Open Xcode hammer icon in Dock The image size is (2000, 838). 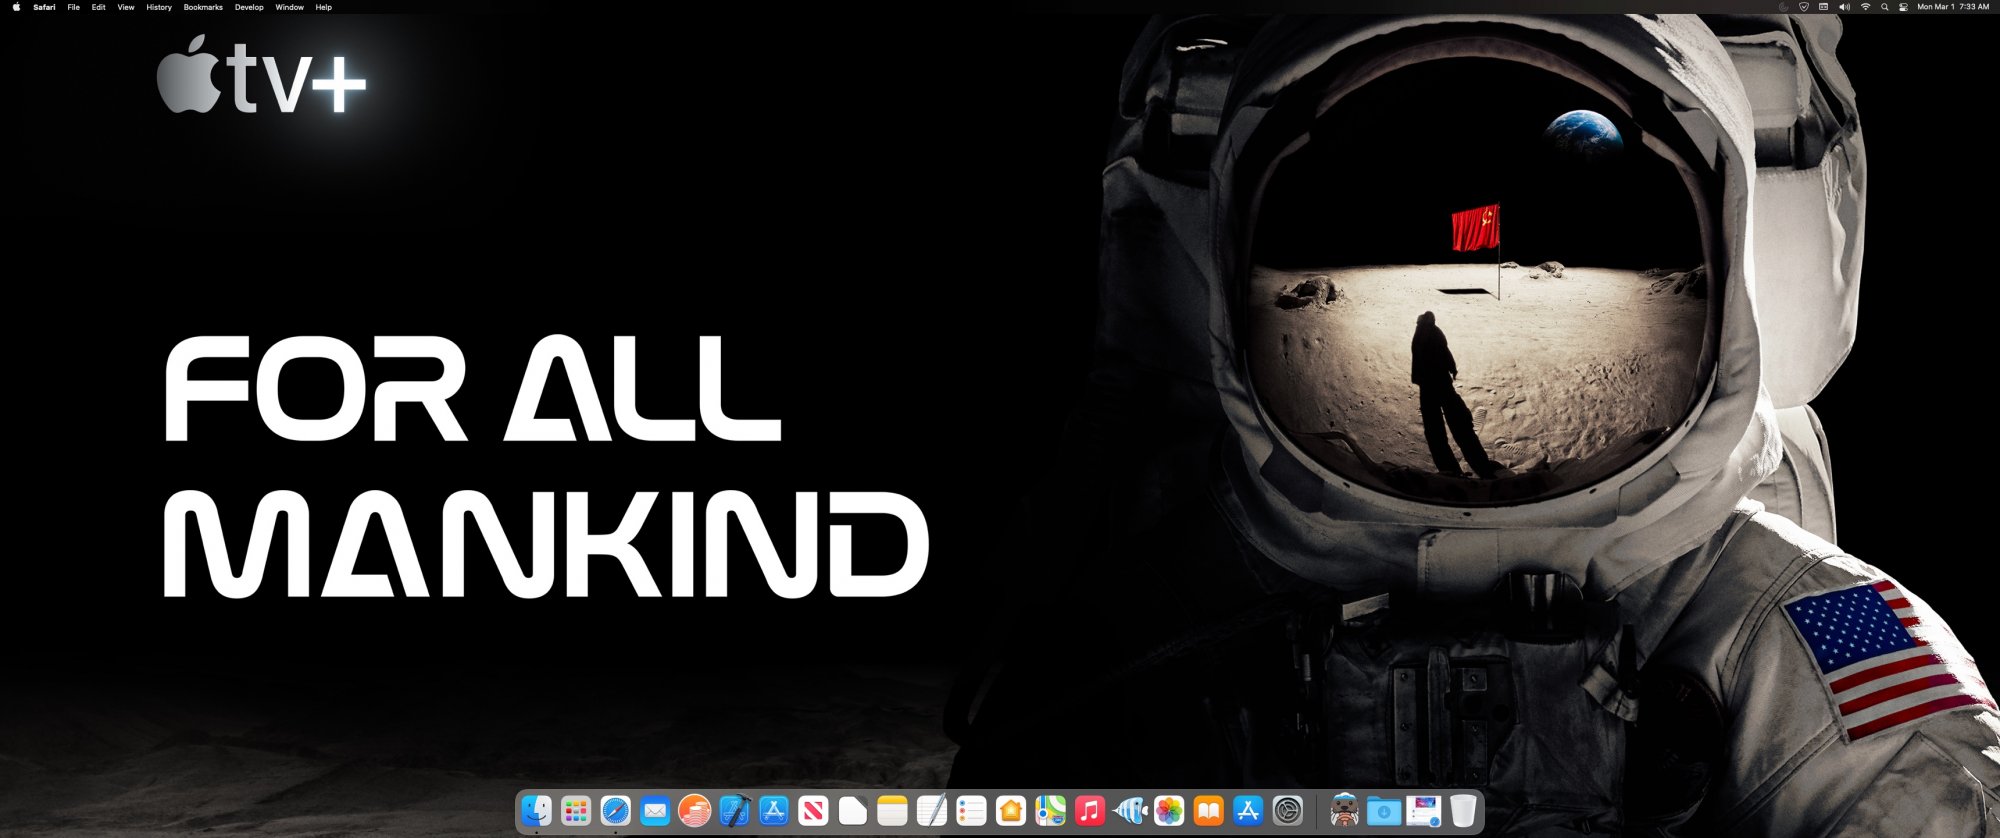pyautogui.click(x=734, y=810)
